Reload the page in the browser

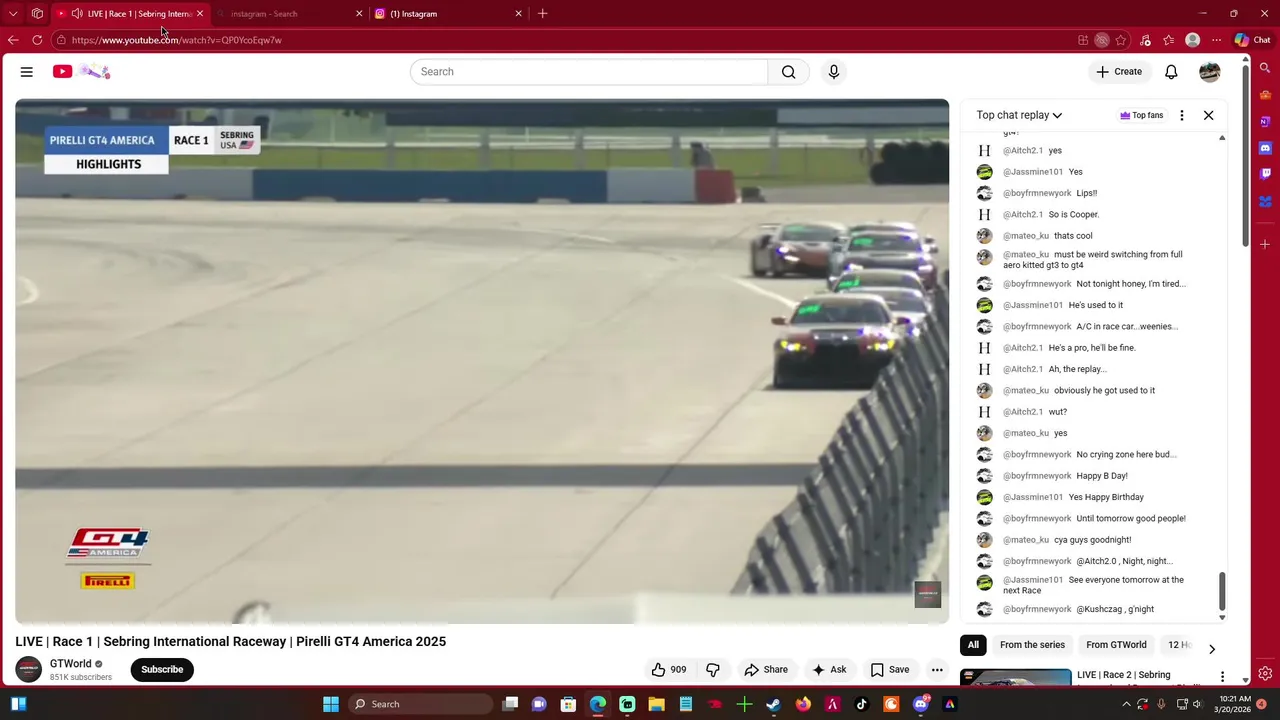(37, 40)
